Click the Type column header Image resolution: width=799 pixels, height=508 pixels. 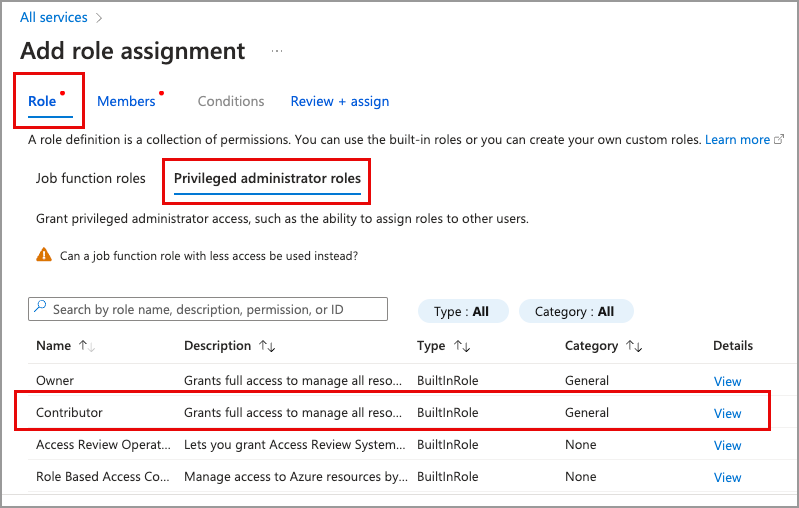(x=431, y=345)
